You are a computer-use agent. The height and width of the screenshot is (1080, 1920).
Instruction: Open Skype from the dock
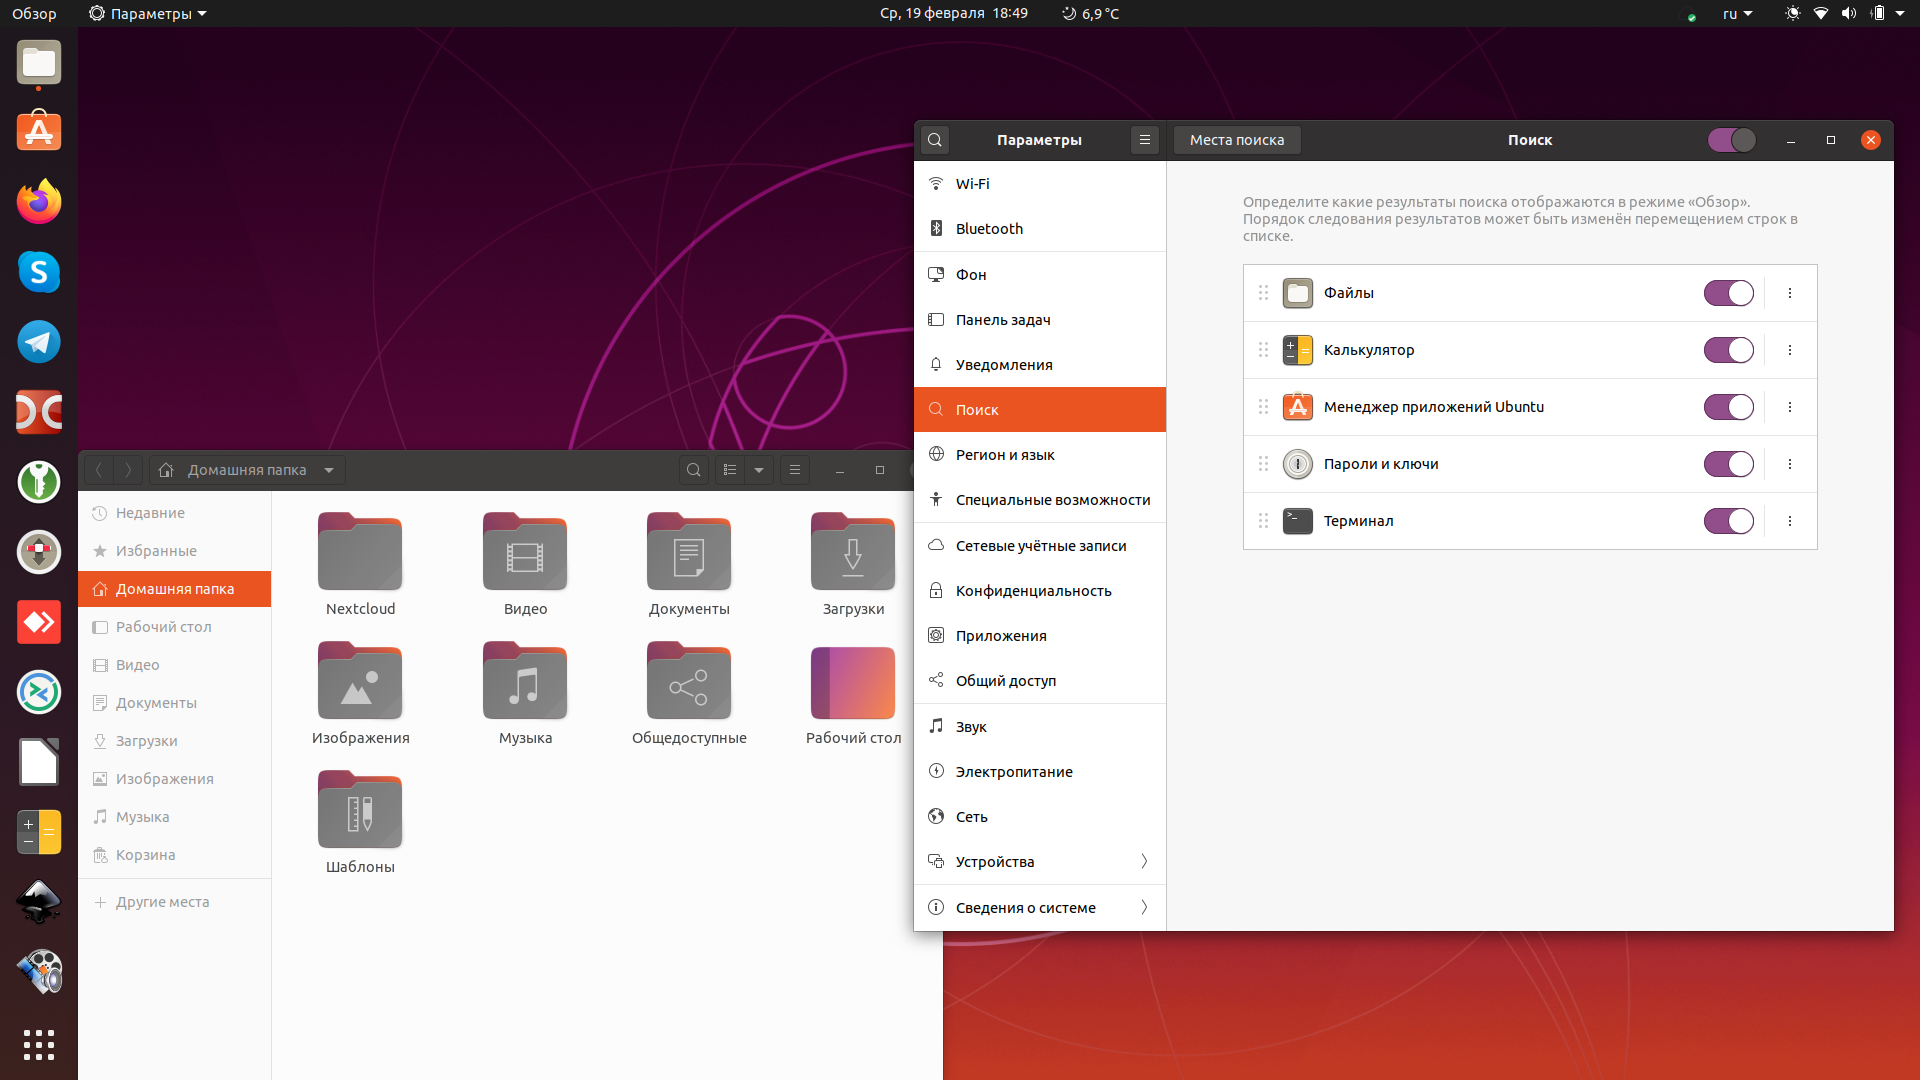tap(39, 272)
